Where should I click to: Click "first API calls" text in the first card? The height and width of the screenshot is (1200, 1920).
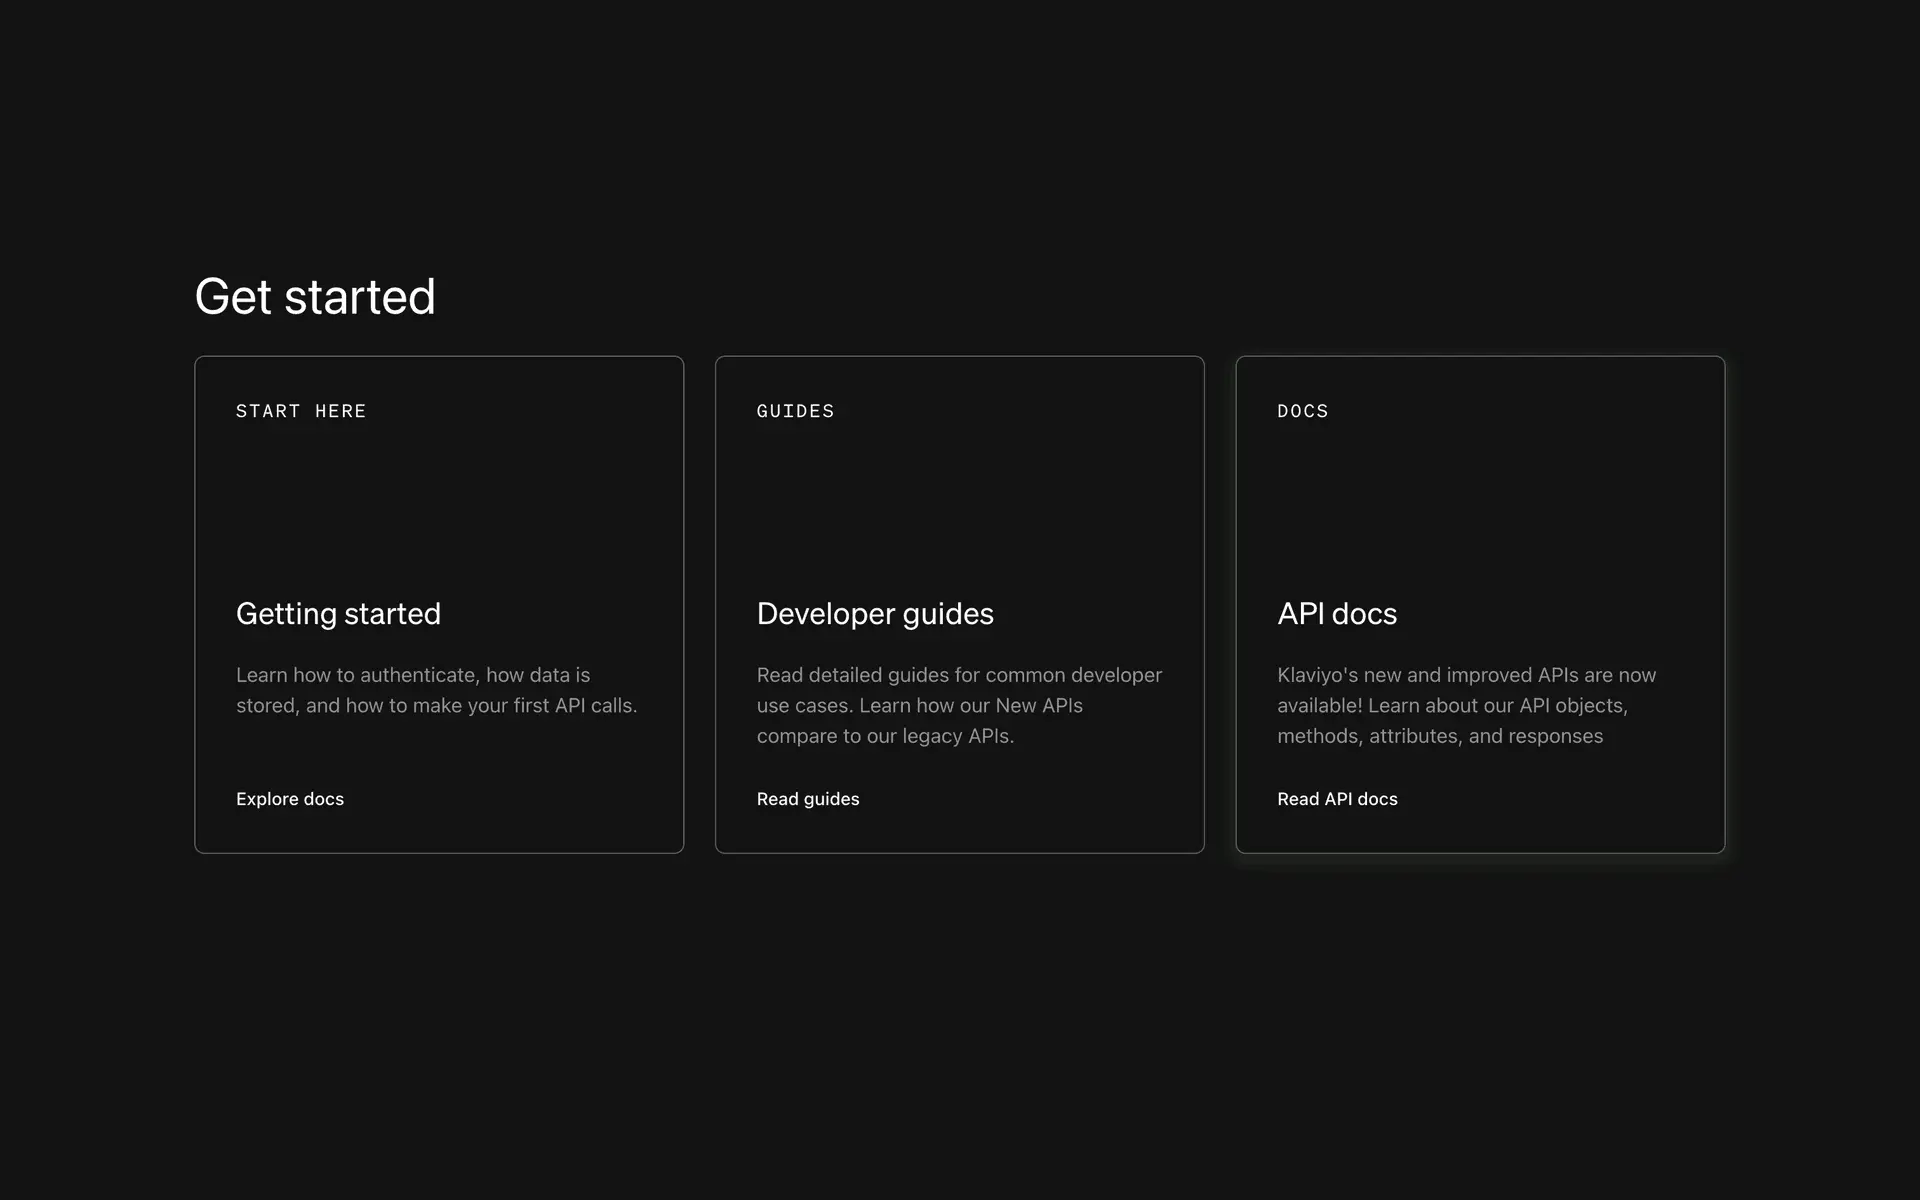click(x=574, y=706)
